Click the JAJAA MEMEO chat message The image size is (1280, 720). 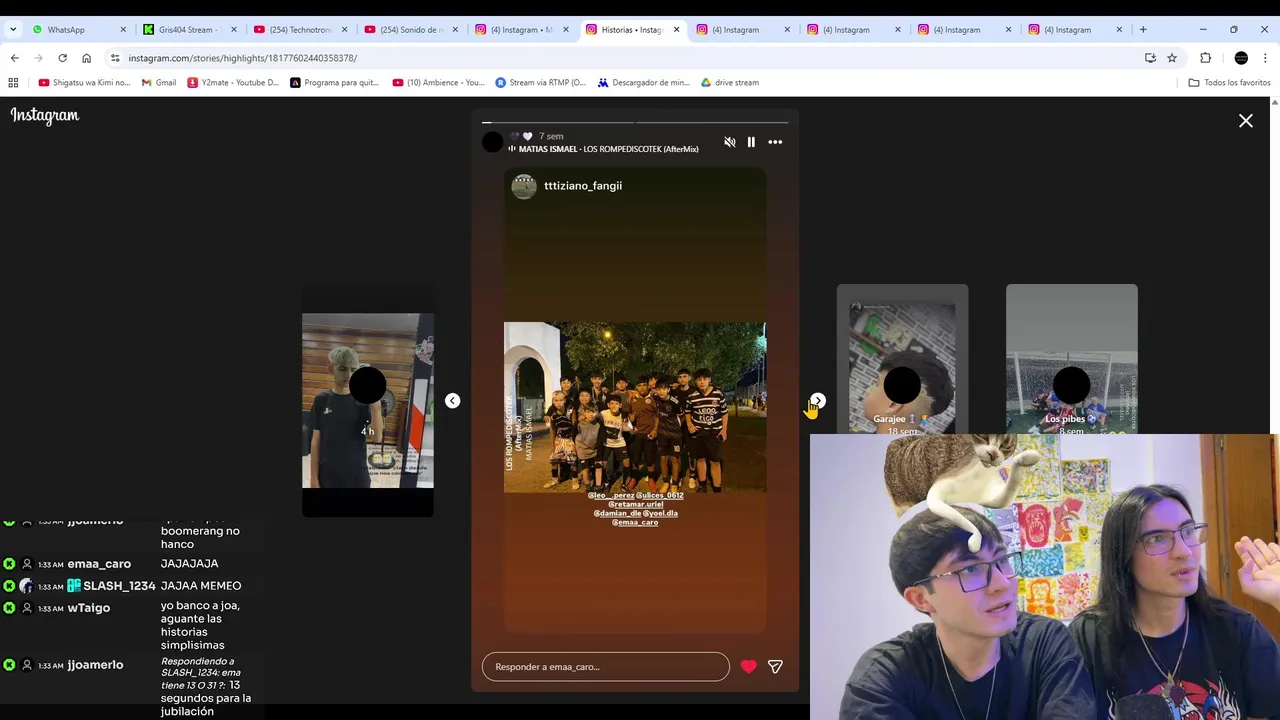(x=201, y=586)
